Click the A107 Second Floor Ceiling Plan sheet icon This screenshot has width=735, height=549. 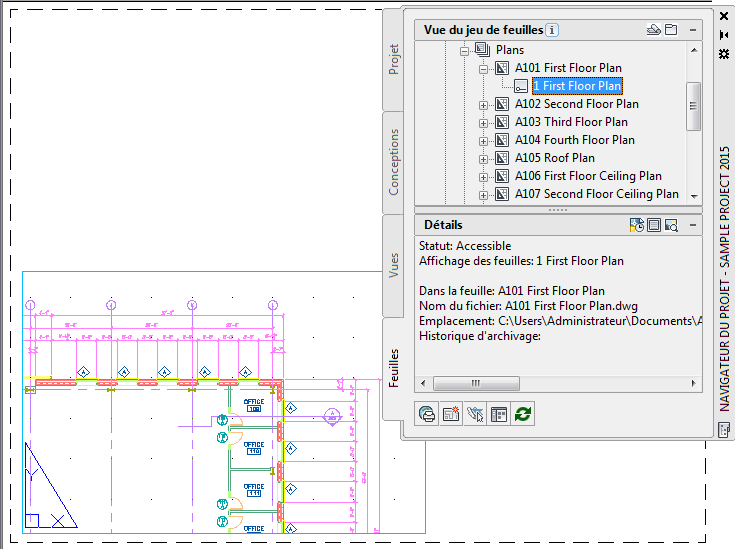point(502,194)
